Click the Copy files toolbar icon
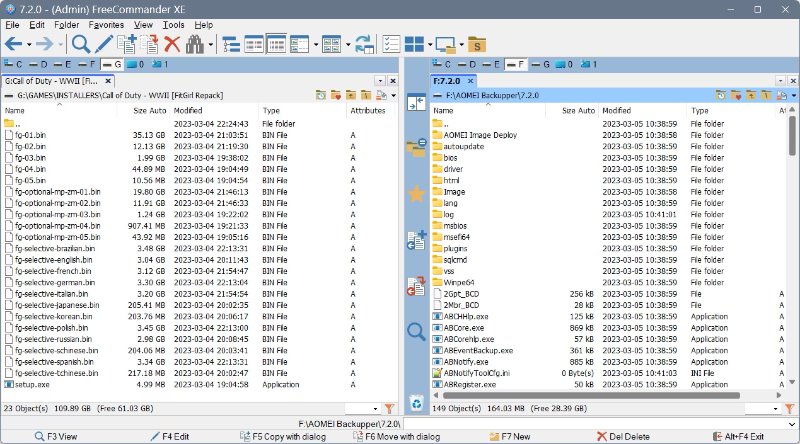Screen dimensions: 800x444 coord(127,44)
